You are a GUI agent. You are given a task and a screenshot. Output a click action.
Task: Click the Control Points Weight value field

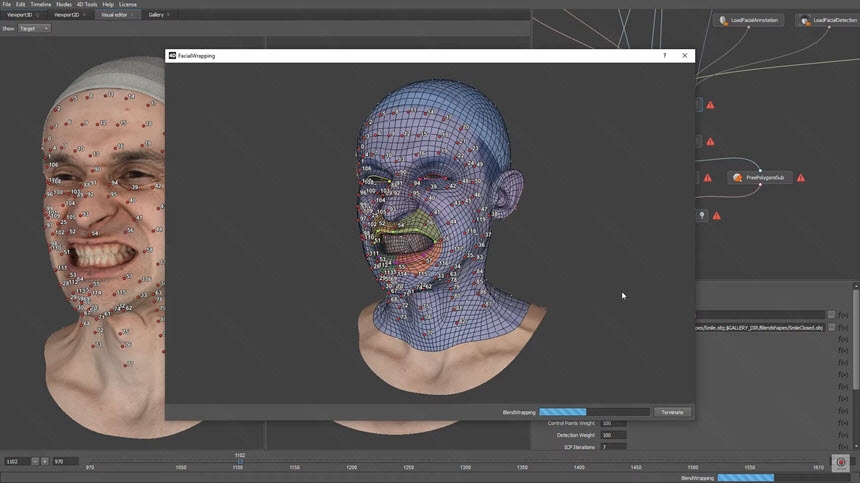click(x=613, y=423)
